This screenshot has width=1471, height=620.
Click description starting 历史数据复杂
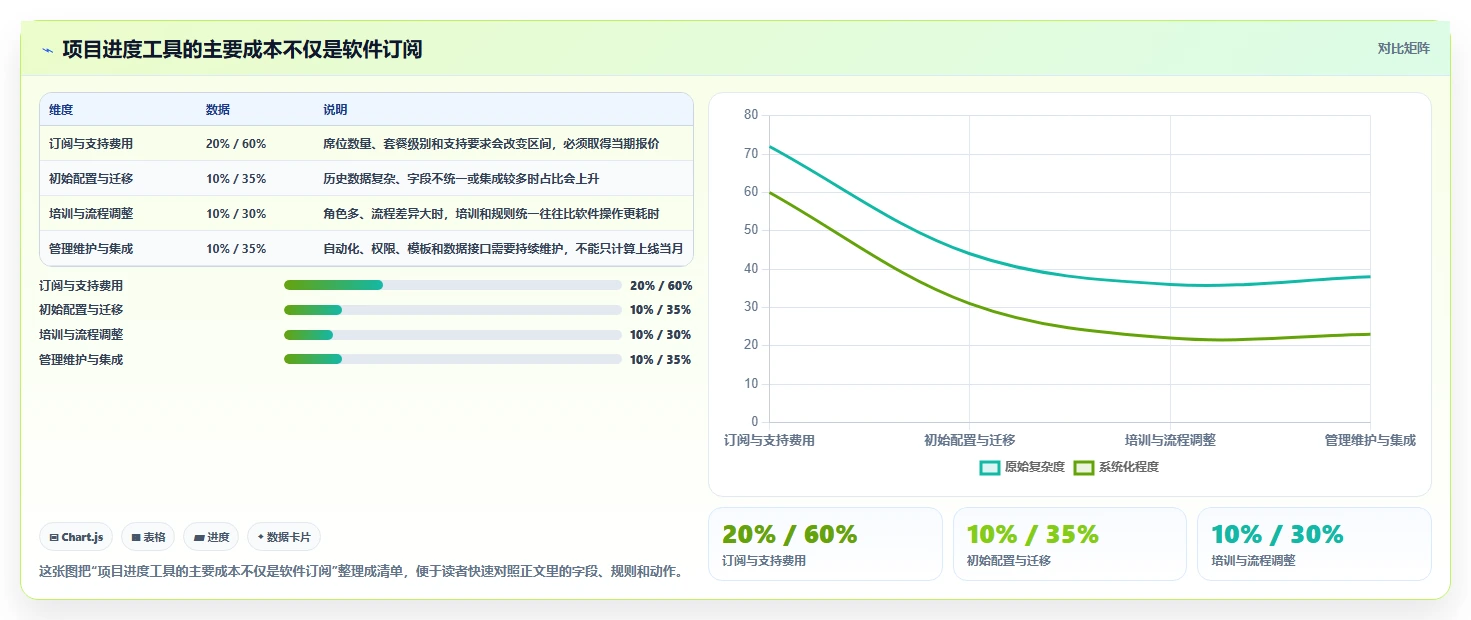[x=461, y=179]
